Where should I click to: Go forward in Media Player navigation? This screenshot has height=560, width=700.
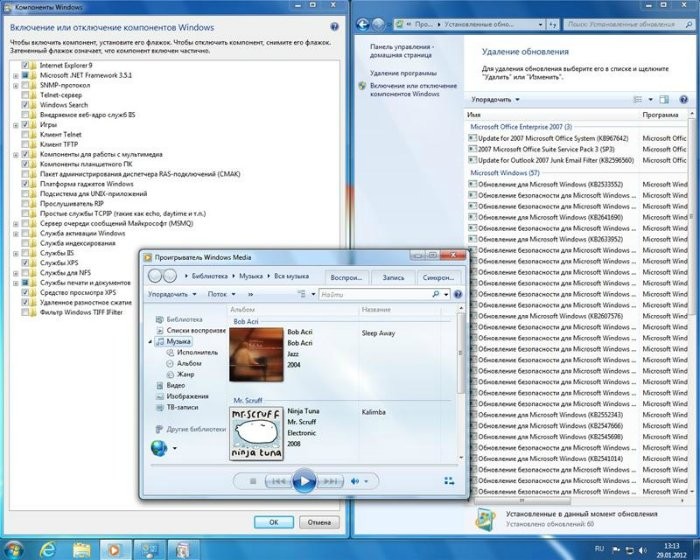(x=170, y=276)
